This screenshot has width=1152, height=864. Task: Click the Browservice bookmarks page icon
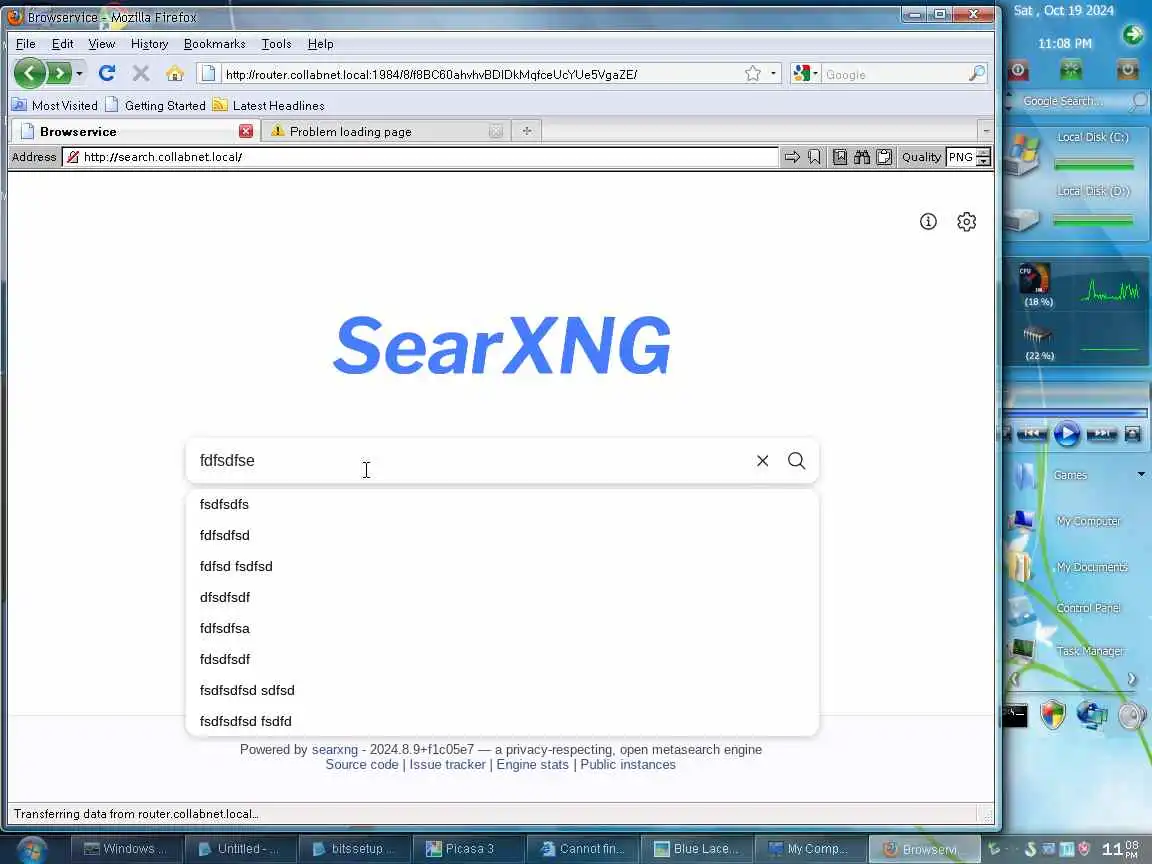coord(840,156)
